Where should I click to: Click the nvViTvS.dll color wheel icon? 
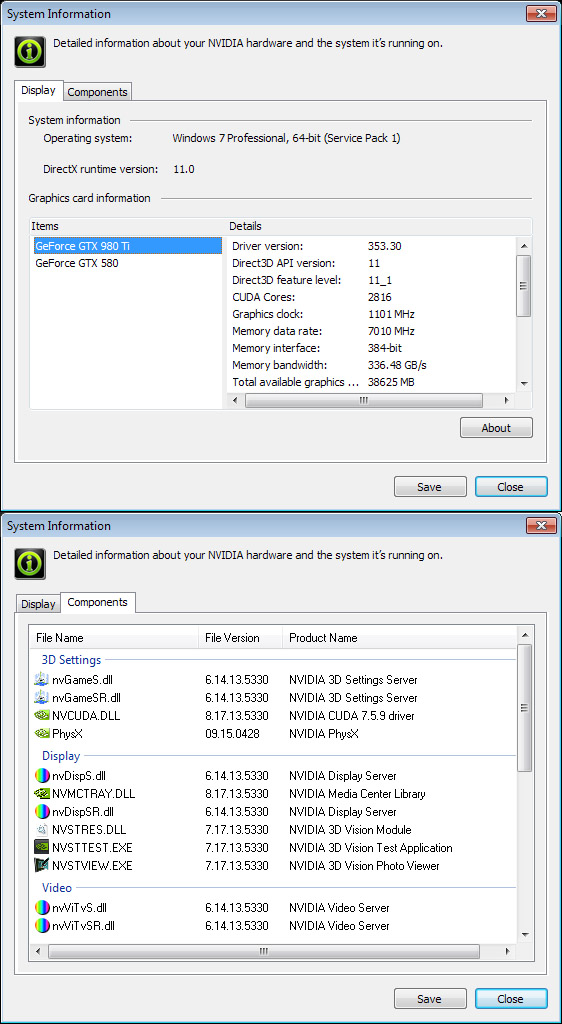tap(42, 908)
